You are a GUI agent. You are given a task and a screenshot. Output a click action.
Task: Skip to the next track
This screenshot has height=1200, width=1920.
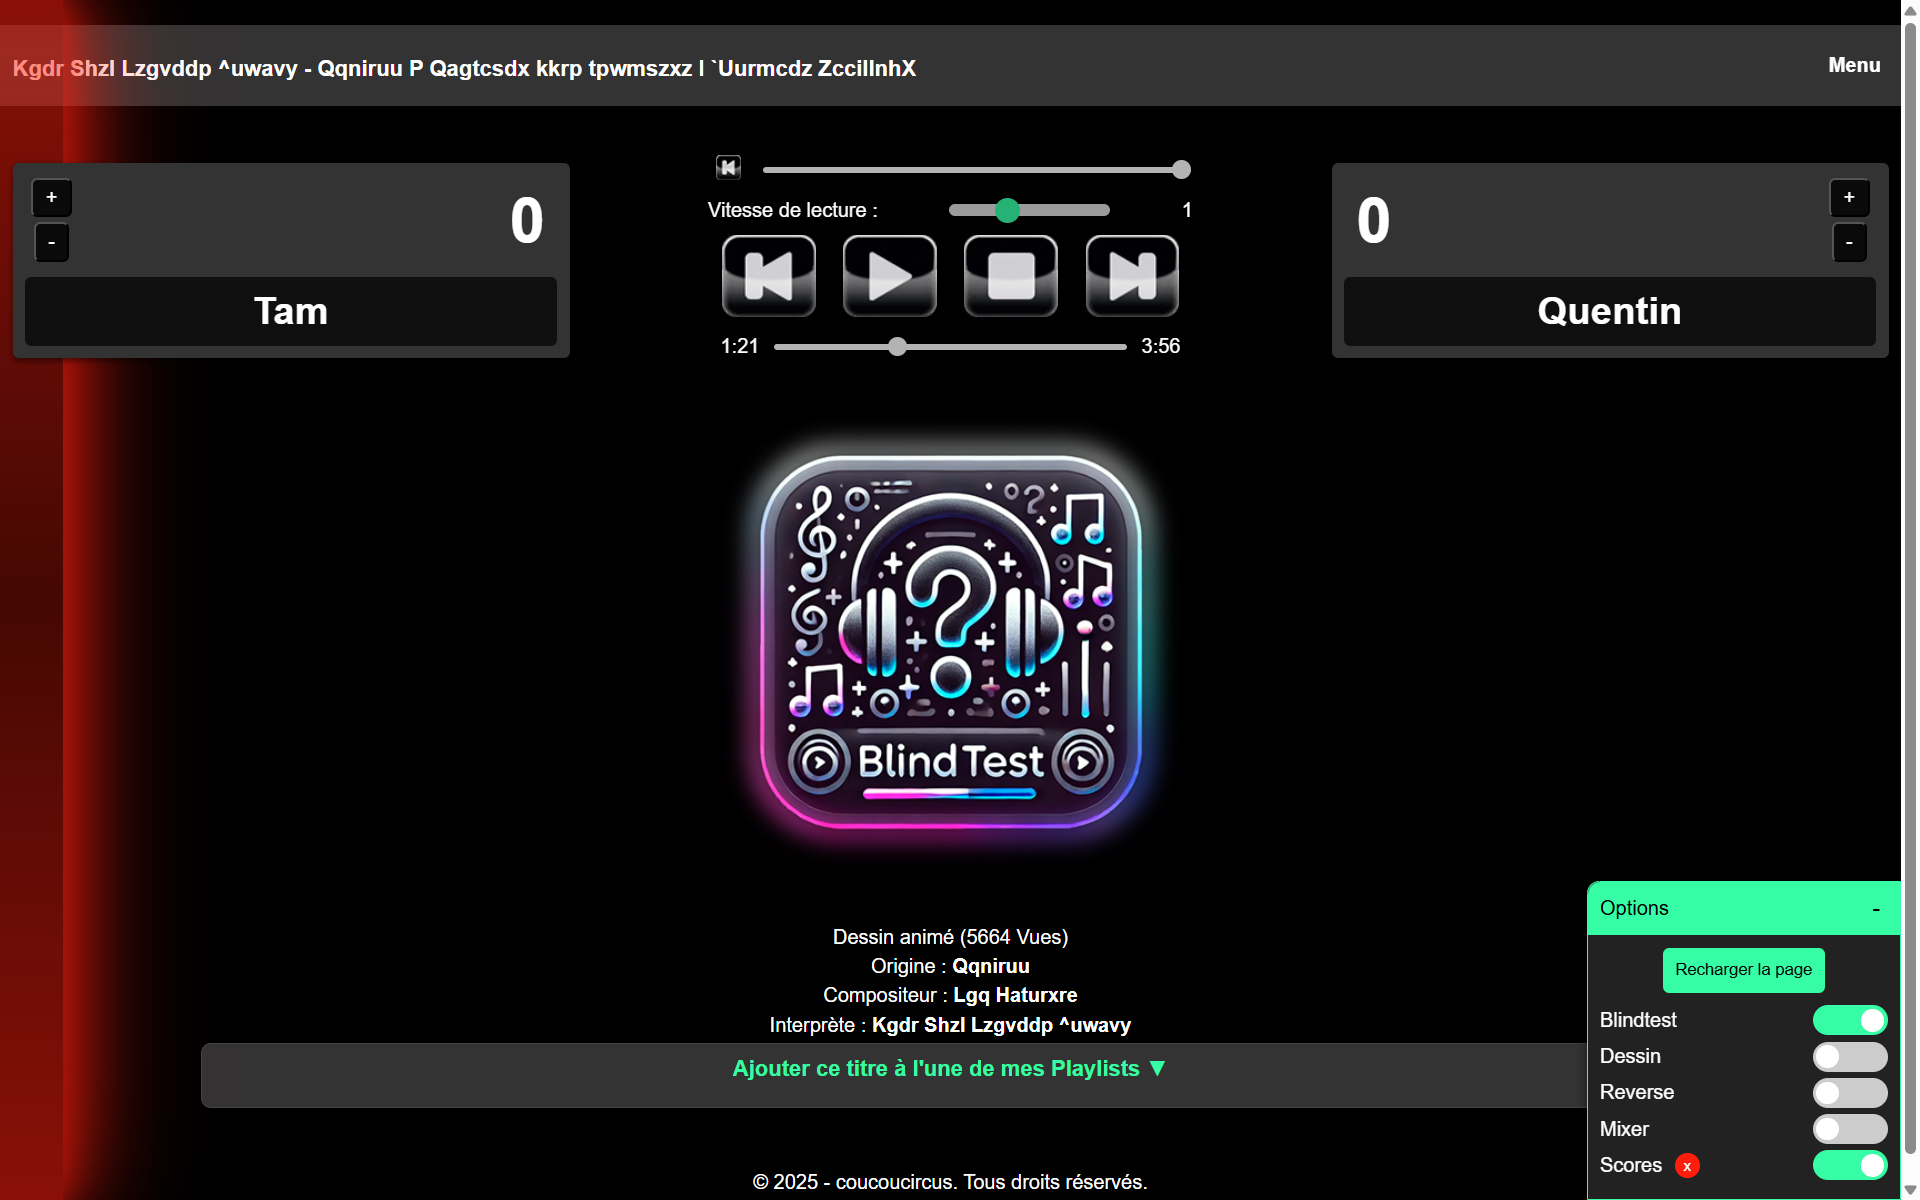point(1131,276)
